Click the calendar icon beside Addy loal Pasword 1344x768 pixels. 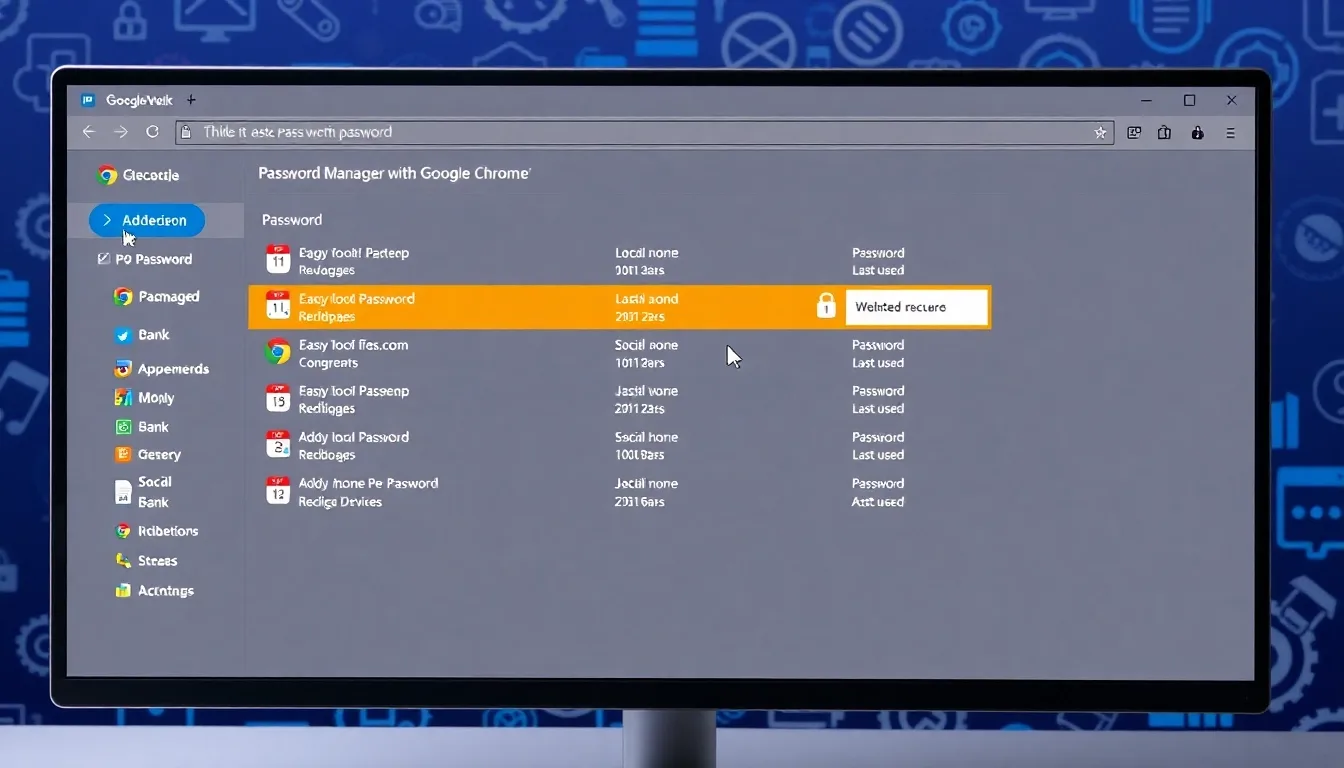278,444
